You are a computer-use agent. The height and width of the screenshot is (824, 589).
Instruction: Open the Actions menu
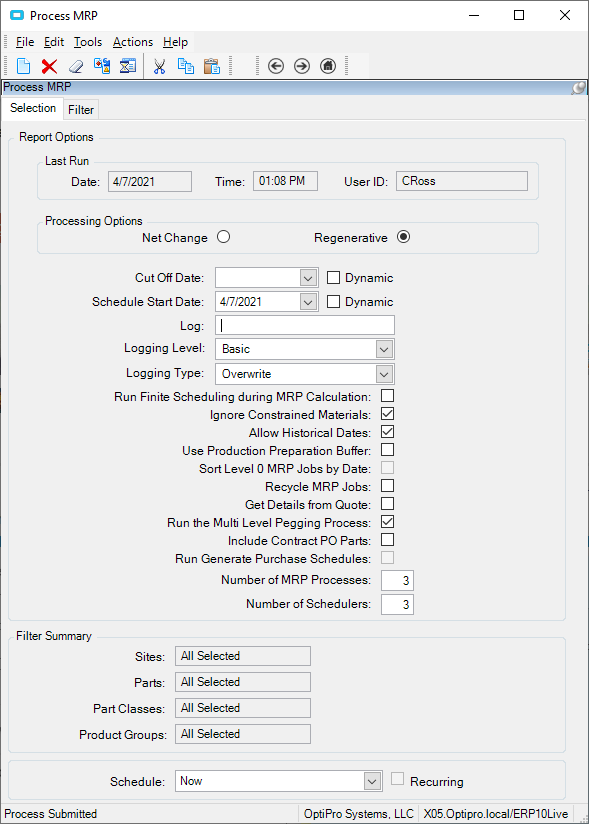133,42
